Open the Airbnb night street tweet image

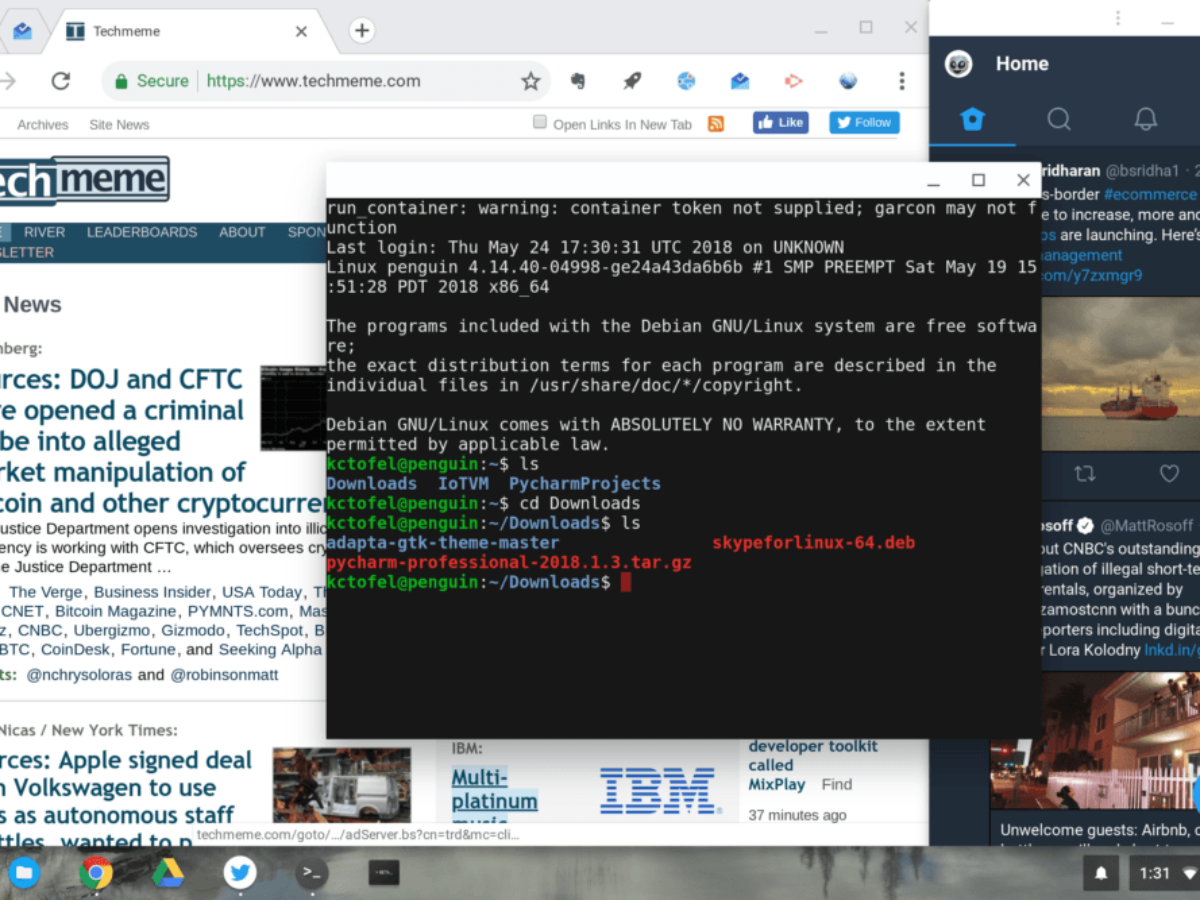point(1095,740)
